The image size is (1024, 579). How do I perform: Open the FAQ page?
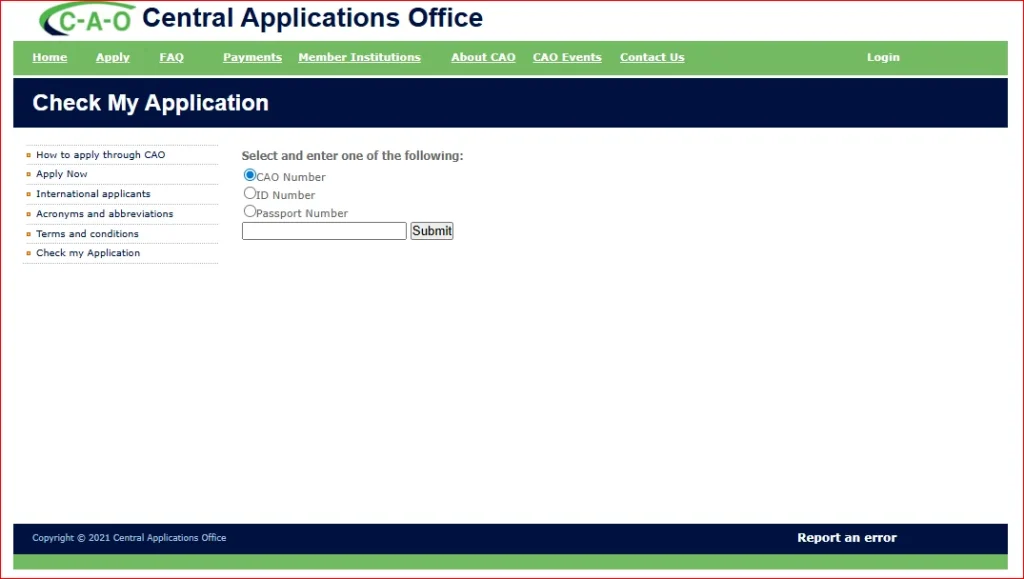(171, 57)
